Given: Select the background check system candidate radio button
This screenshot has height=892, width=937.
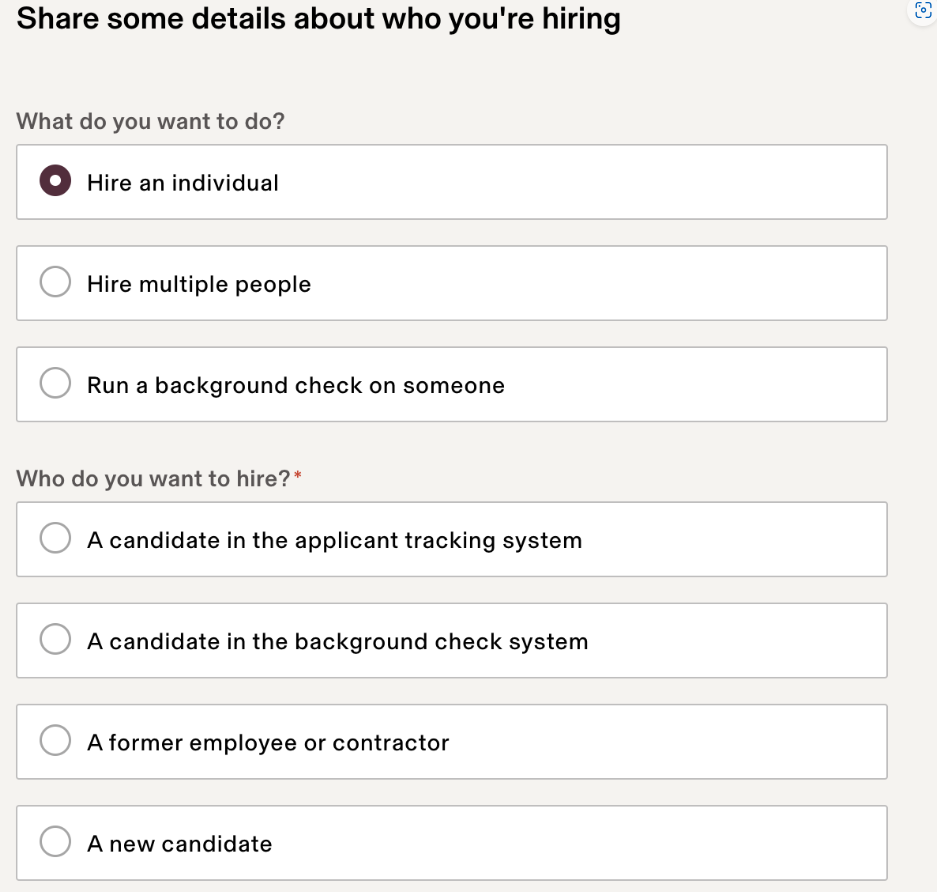Looking at the screenshot, I should [55, 640].
